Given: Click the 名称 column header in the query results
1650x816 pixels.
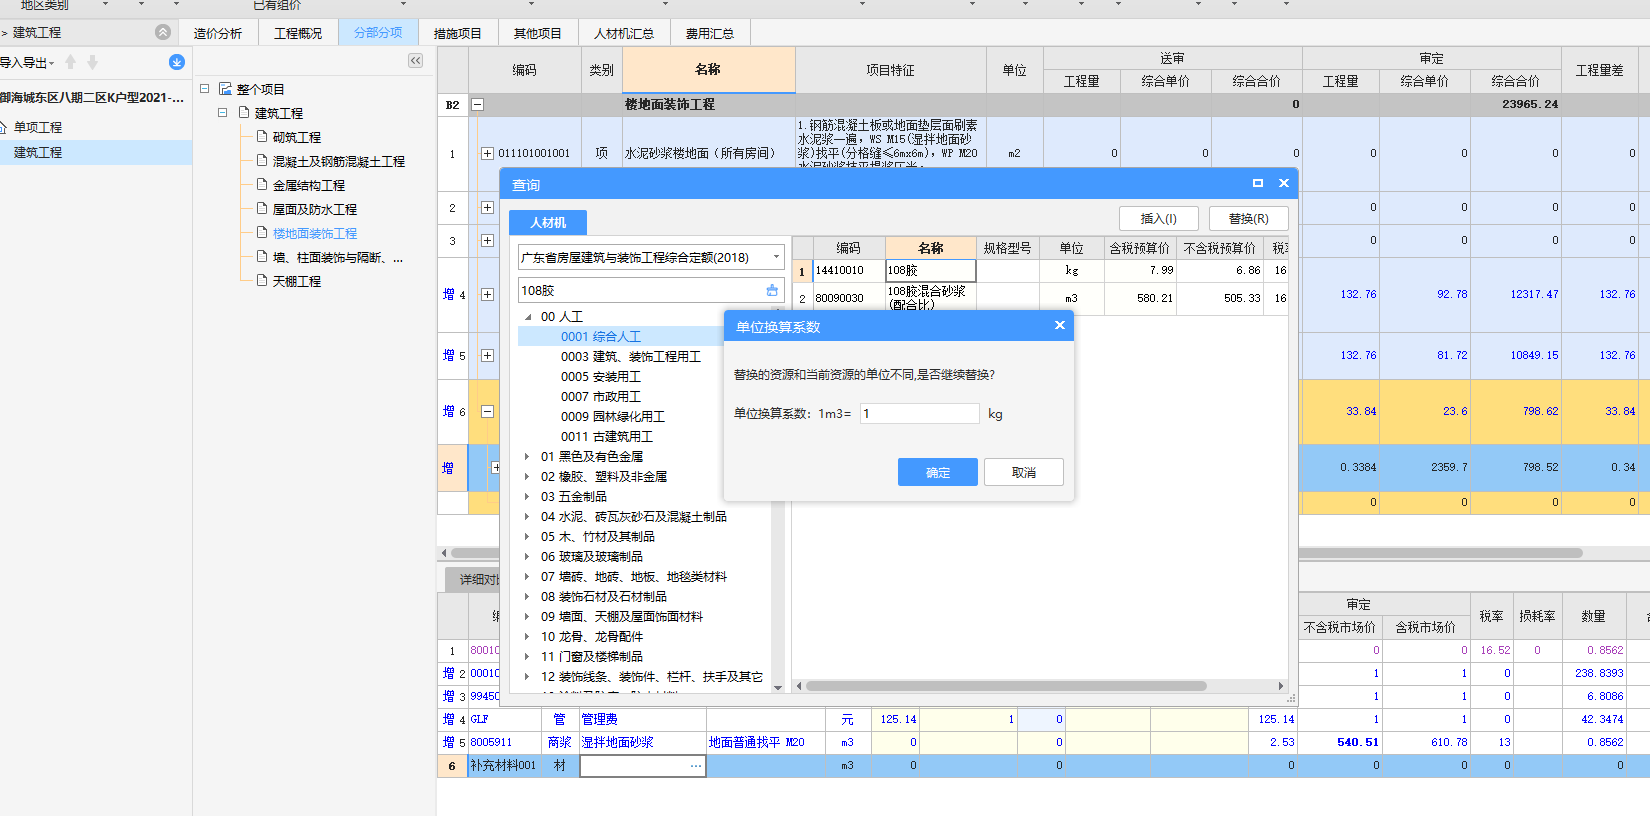Looking at the screenshot, I should [x=931, y=247].
